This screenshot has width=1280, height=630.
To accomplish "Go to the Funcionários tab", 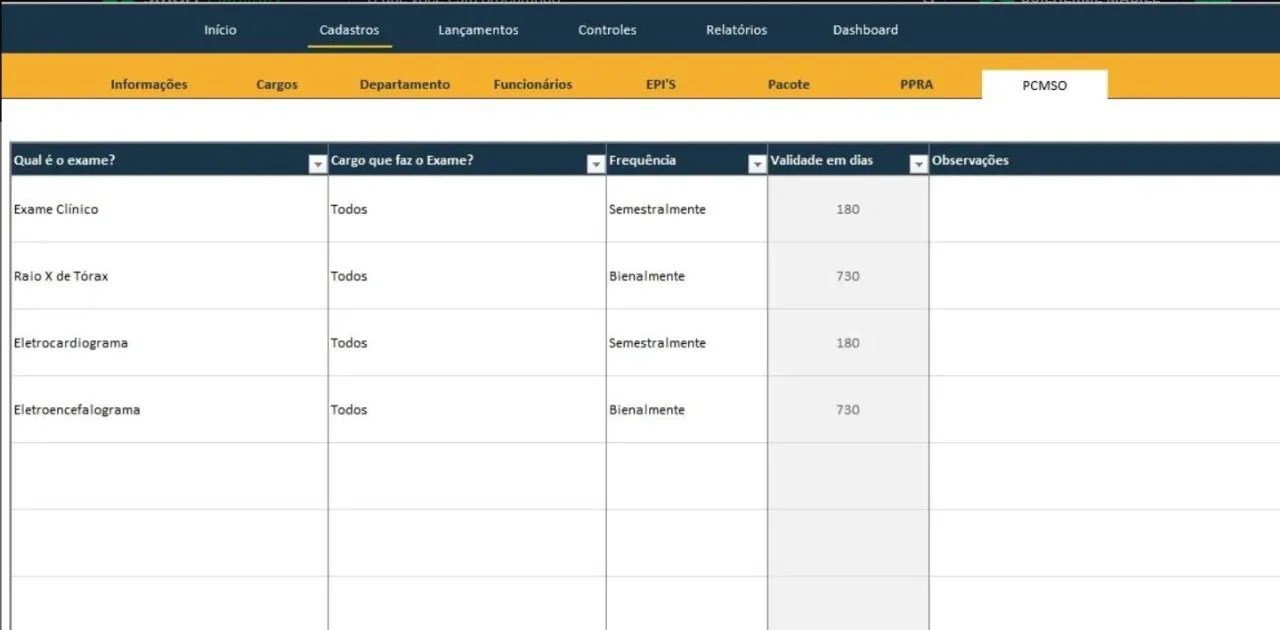I will click(x=533, y=85).
